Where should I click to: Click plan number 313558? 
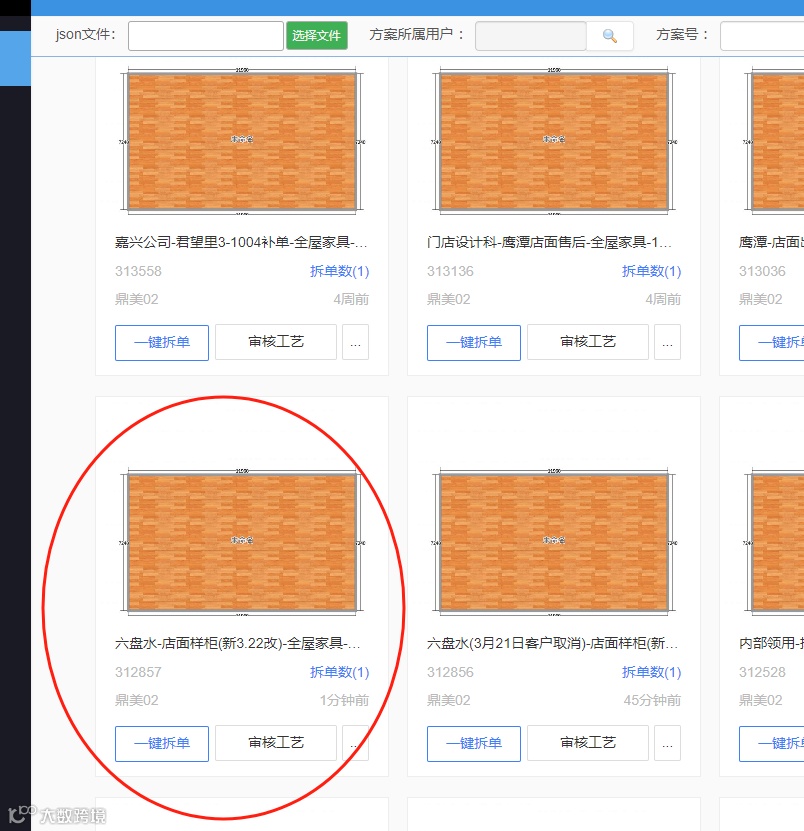coord(138,271)
